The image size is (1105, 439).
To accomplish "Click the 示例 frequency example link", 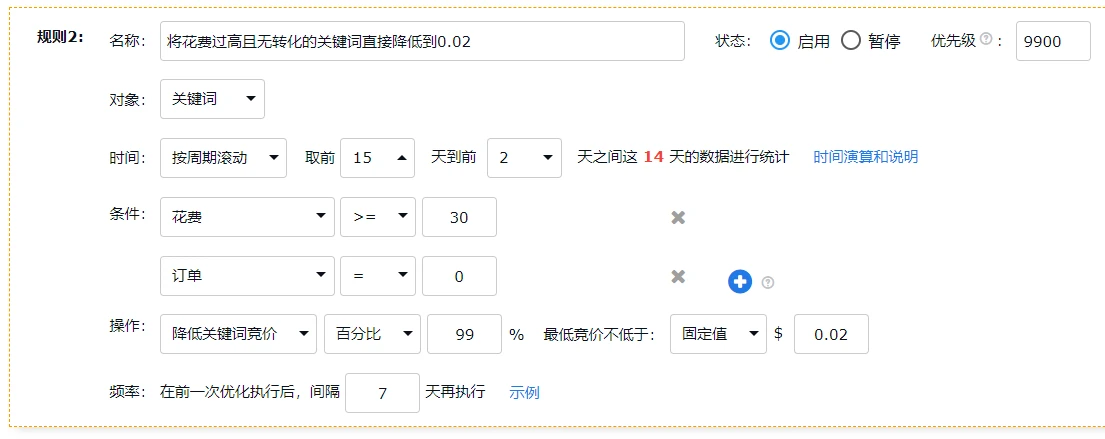I will (524, 392).
